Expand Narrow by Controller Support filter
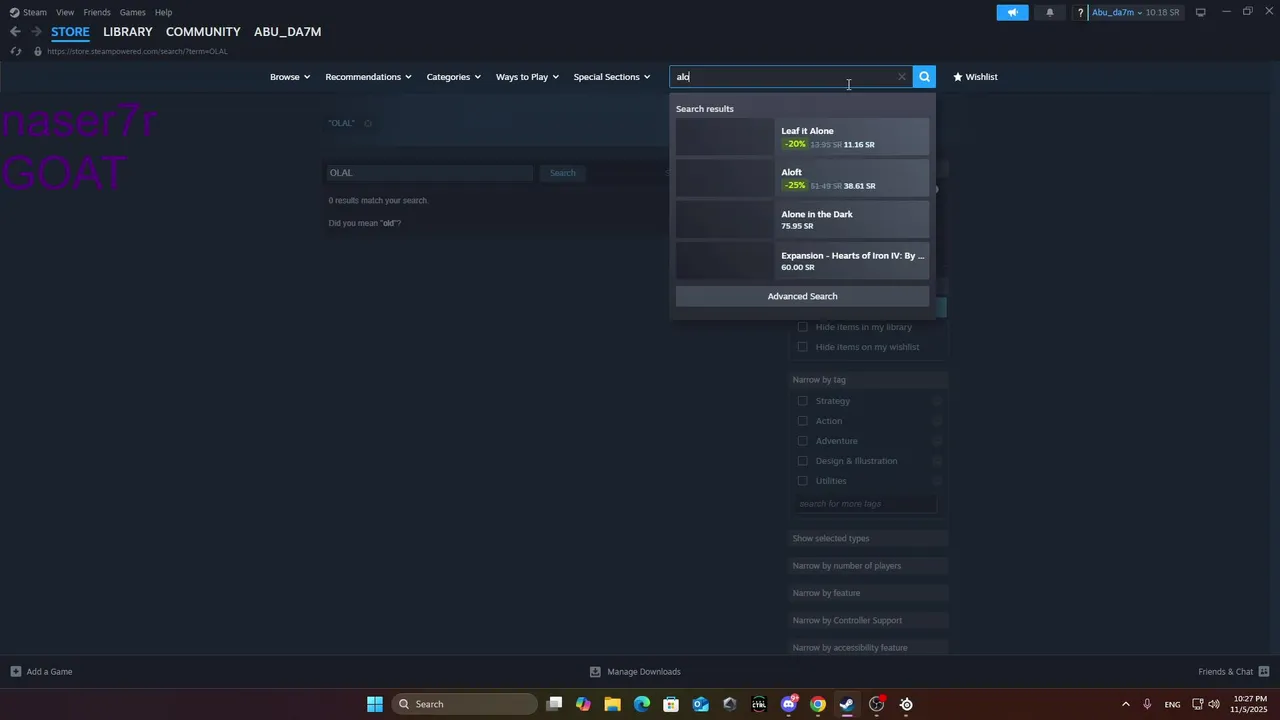The height and width of the screenshot is (720, 1280). click(x=868, y=620)
